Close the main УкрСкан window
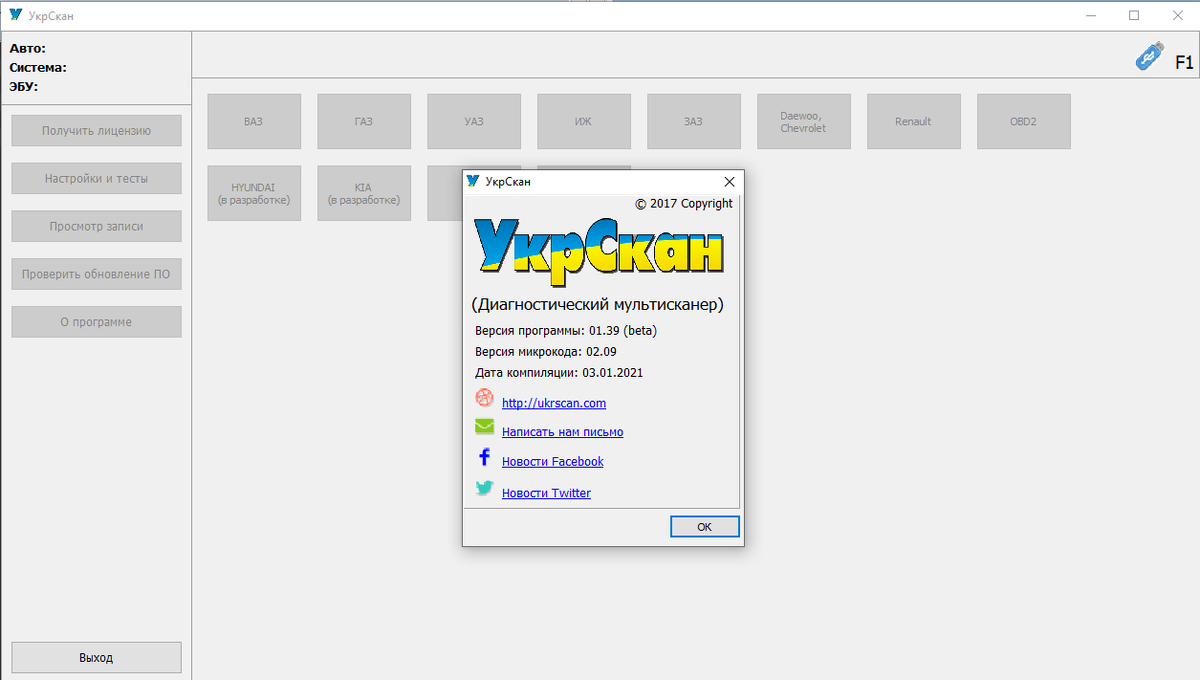 (x=1177, y=15)
